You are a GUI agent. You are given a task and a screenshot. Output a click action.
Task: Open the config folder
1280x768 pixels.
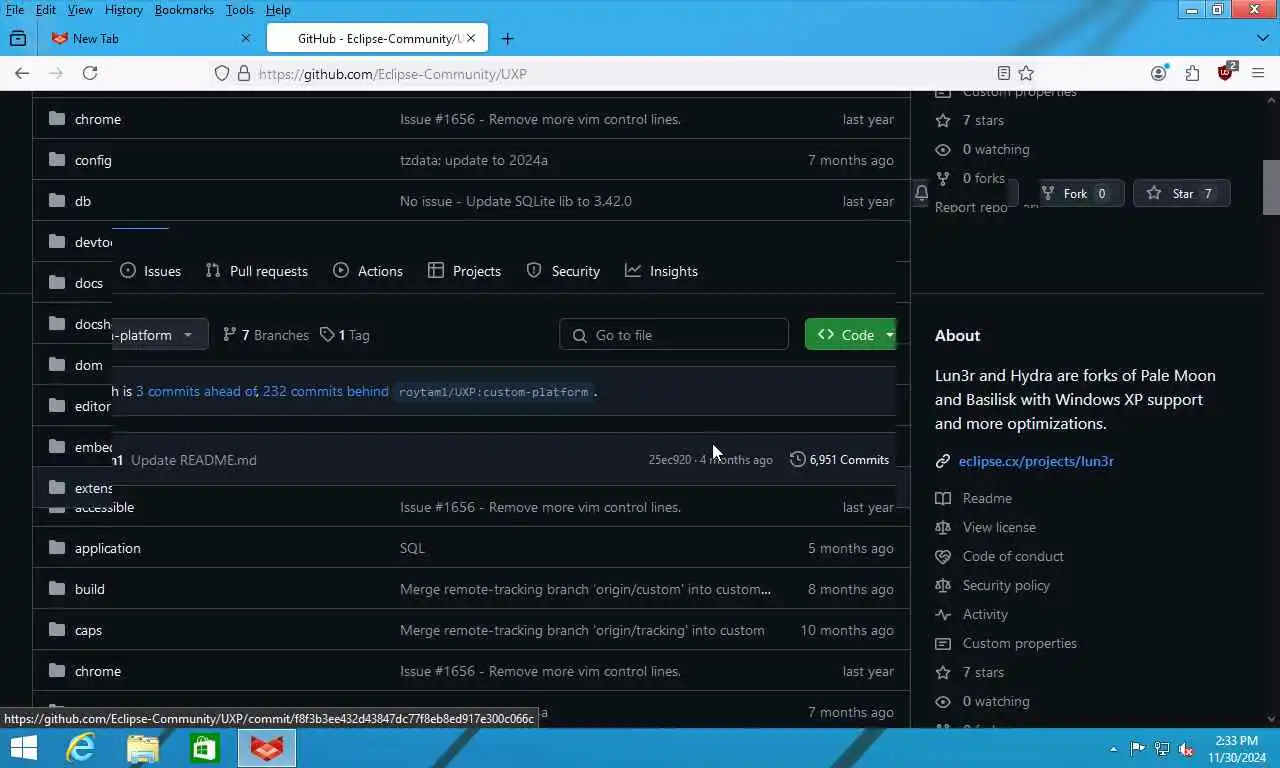click(x=93, y=160)
